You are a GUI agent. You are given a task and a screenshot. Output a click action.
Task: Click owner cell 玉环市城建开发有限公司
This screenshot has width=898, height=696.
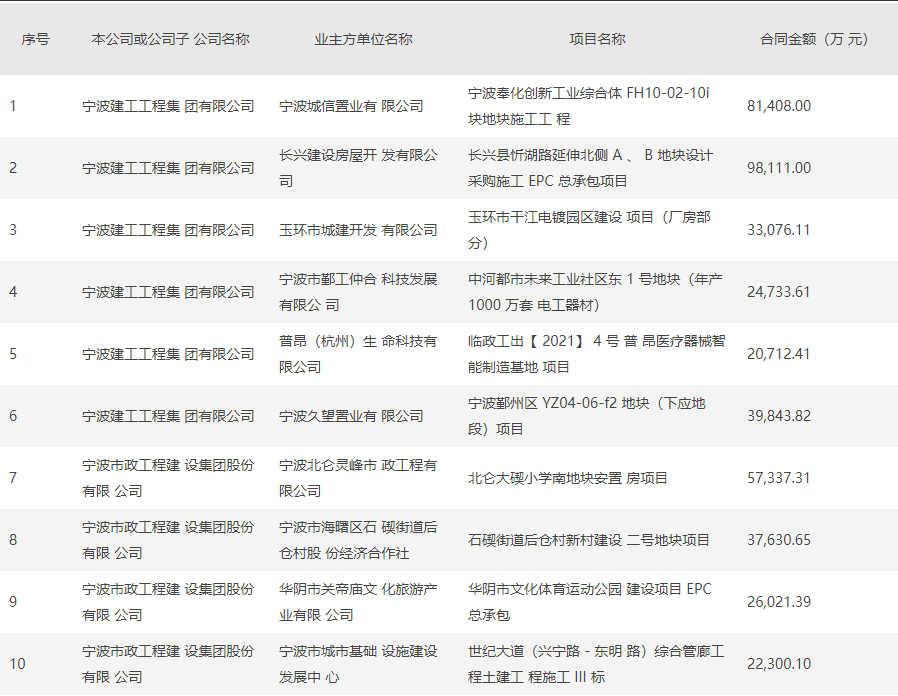coord(358,229)
